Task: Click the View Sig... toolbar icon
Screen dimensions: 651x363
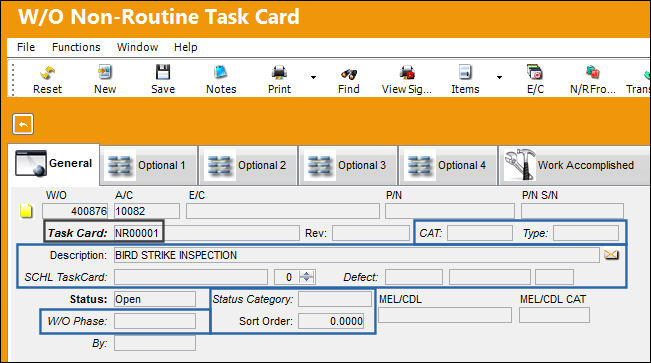Action: tap(407, 73)
